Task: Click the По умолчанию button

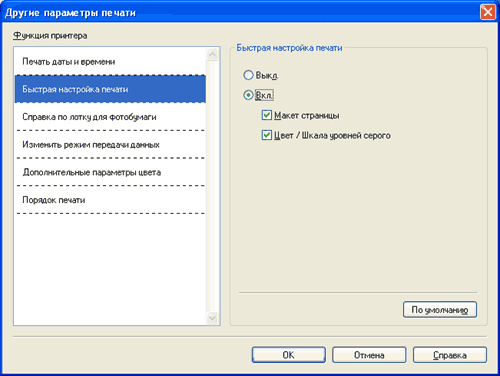Action: pyautogui.click(x=440, y=310)
